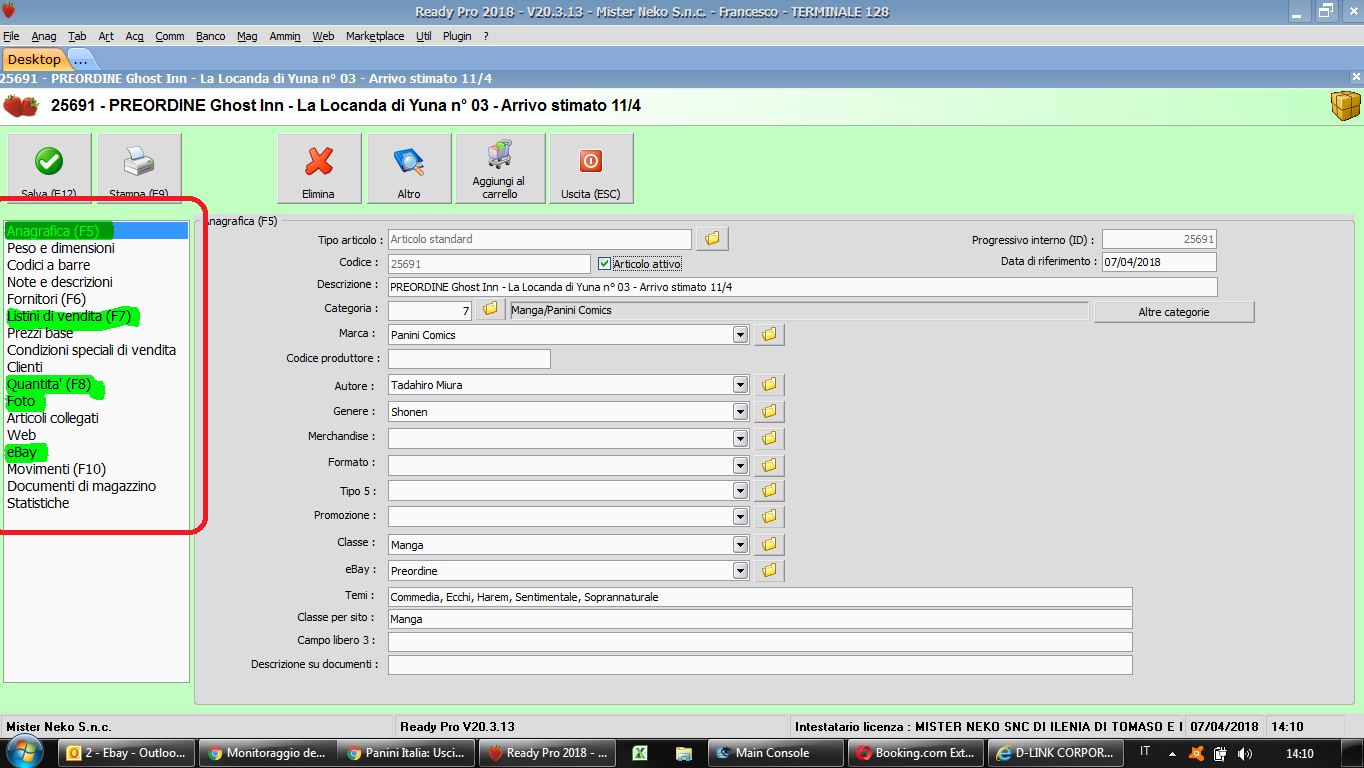Open Listini di vendita (F7) section
The image size is (1364, 768).
(x=69, y=316)
